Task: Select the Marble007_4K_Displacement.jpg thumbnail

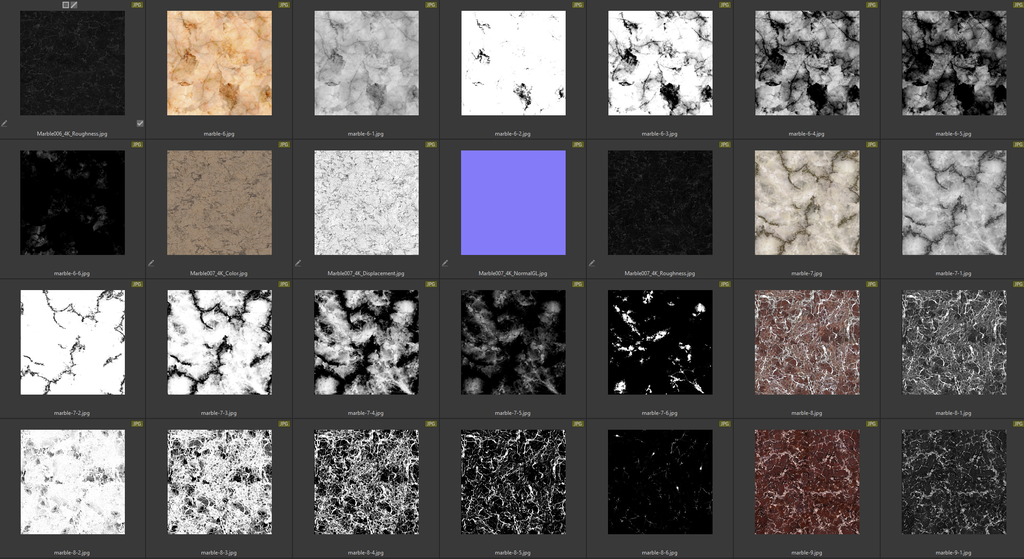Action: (366, 202)
